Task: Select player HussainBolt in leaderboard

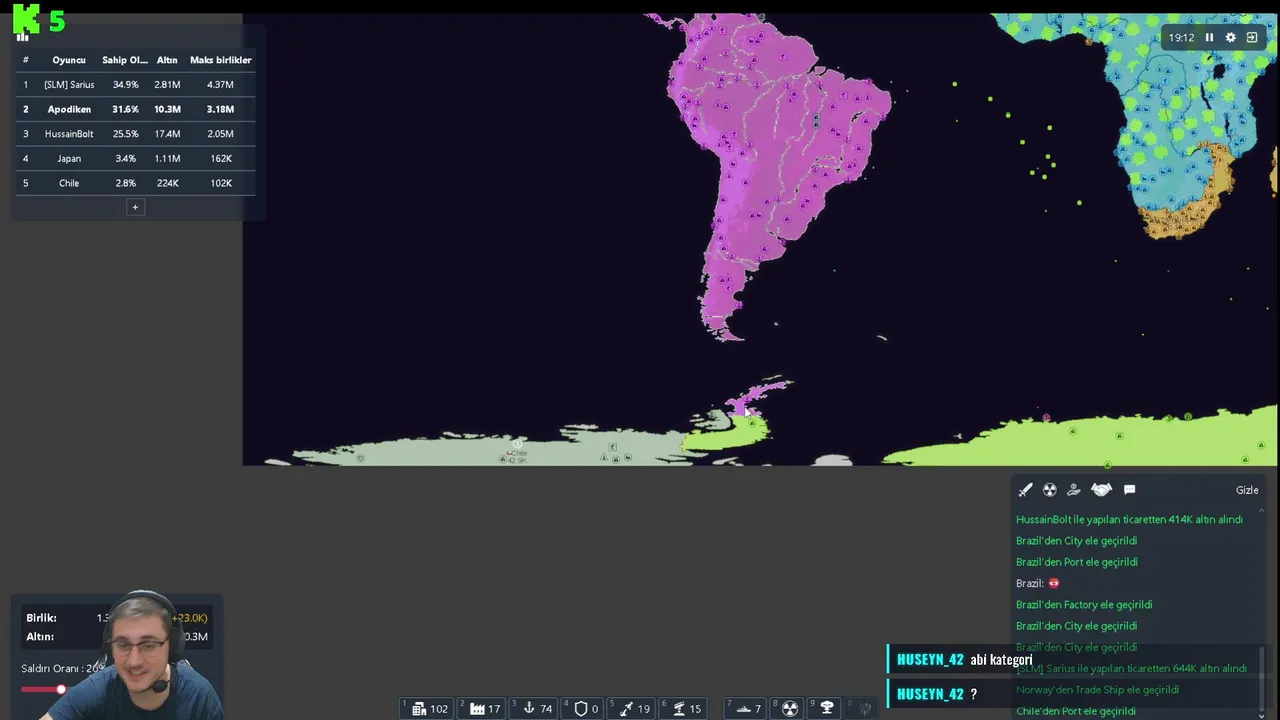Action: 69,134
